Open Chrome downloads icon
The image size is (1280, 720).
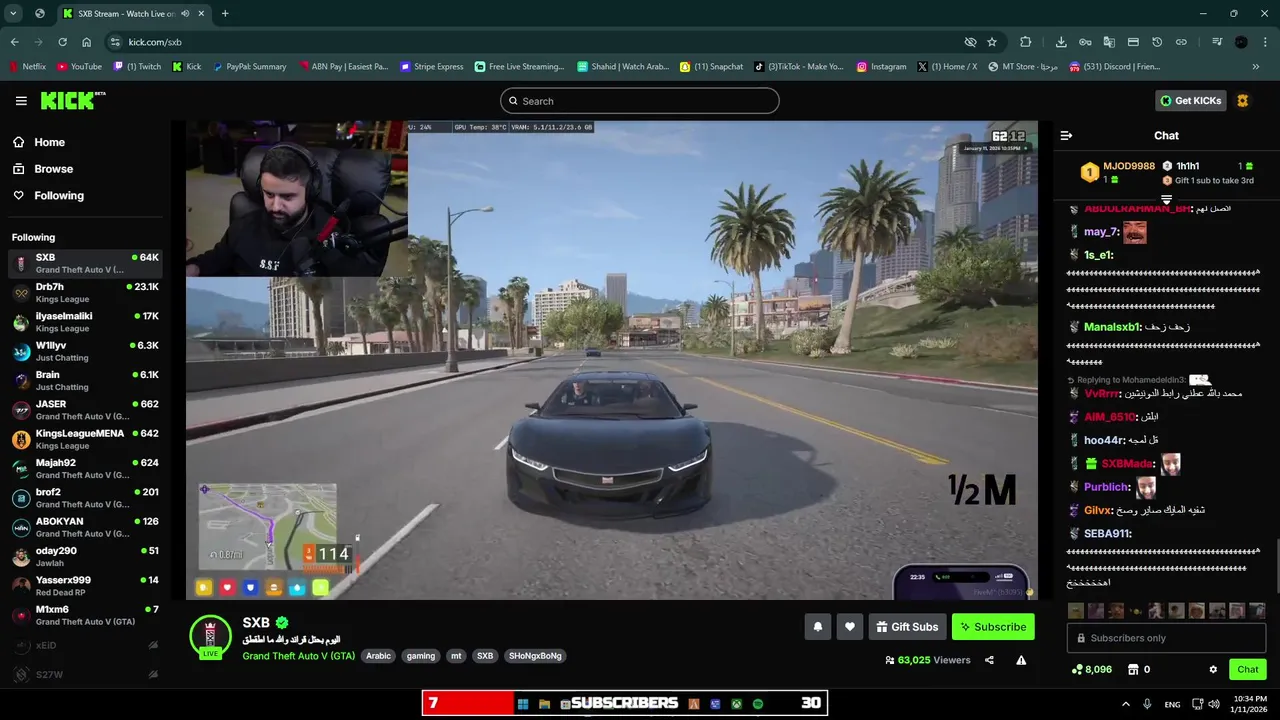[x=1061, y=42]
